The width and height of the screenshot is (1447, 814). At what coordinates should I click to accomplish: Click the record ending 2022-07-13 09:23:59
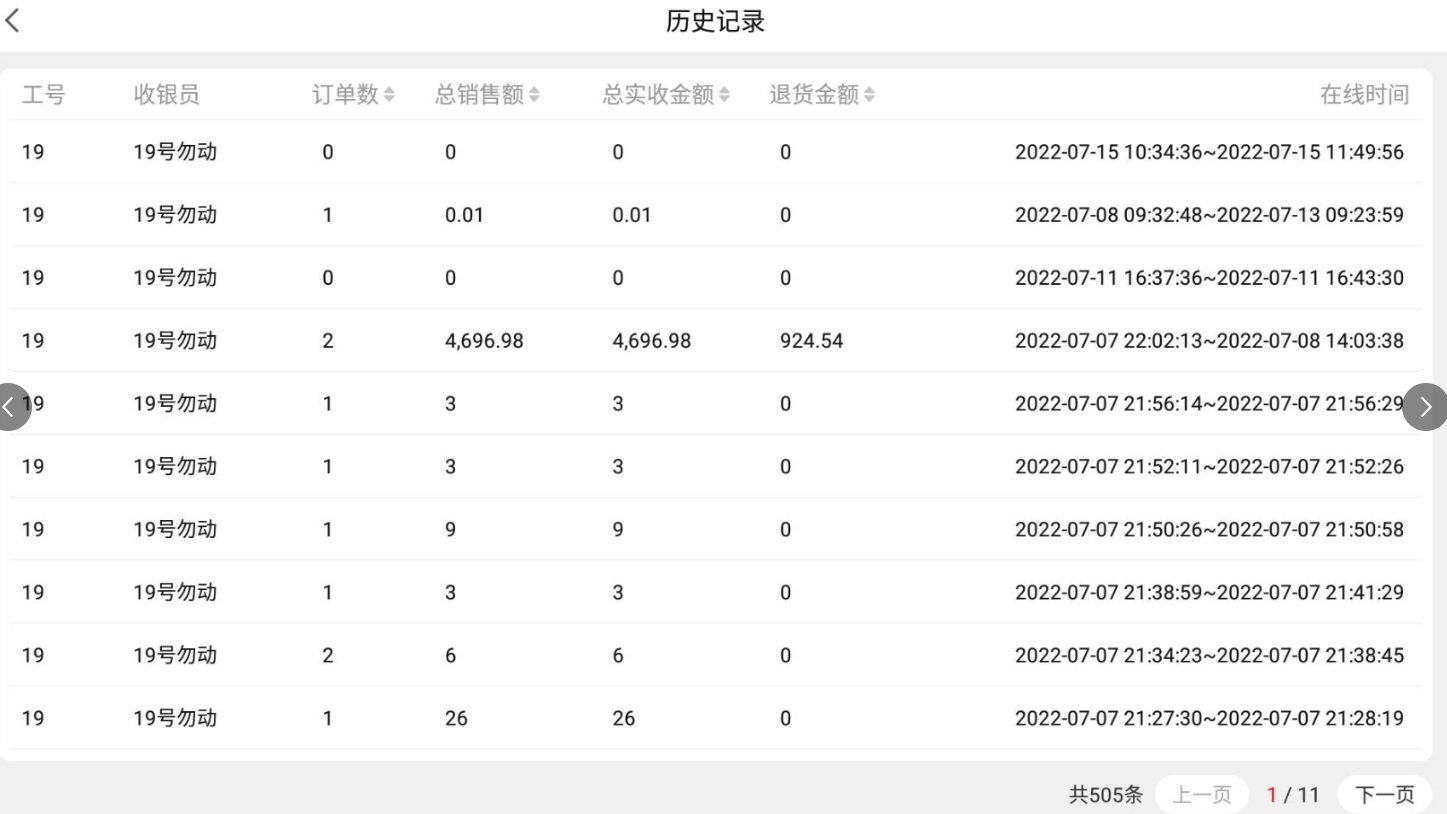pyautogui.click(x=1209, y=215)
